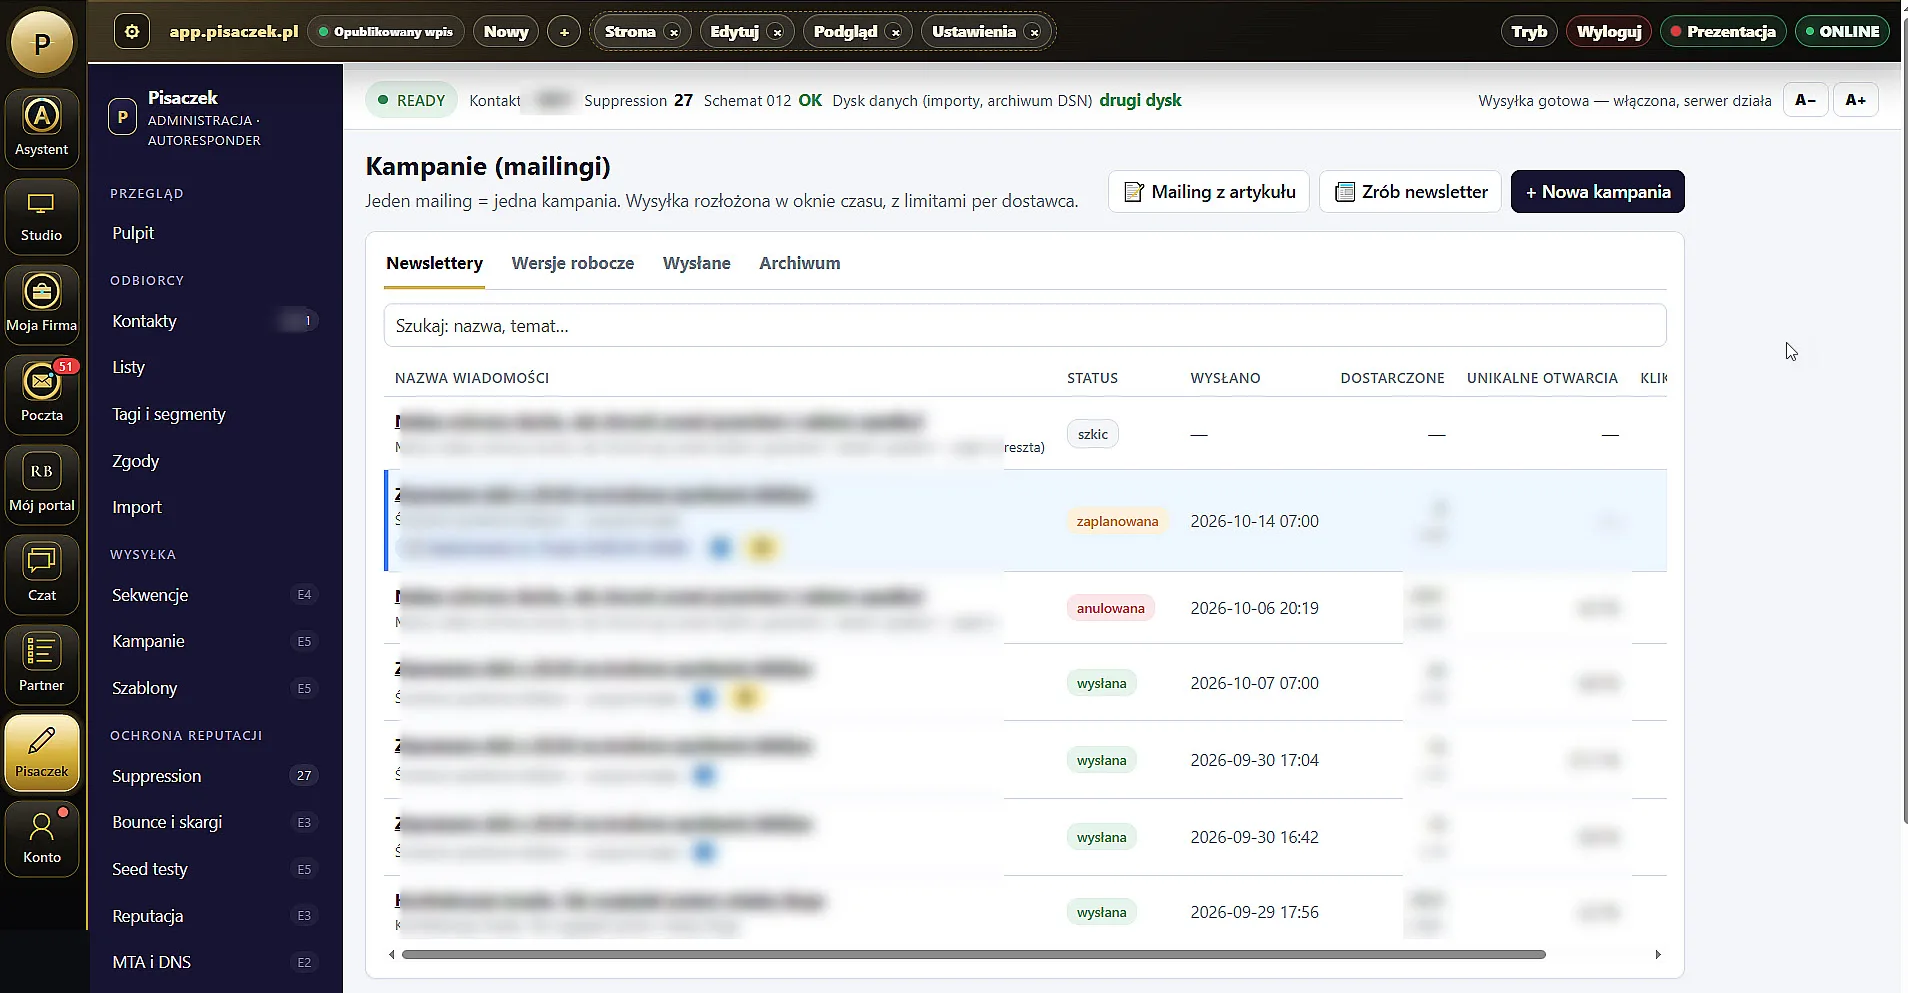Click Mailing z artykułu button
The width and height of the screenshot is (1908, 993).
[x=1209, y=191]
